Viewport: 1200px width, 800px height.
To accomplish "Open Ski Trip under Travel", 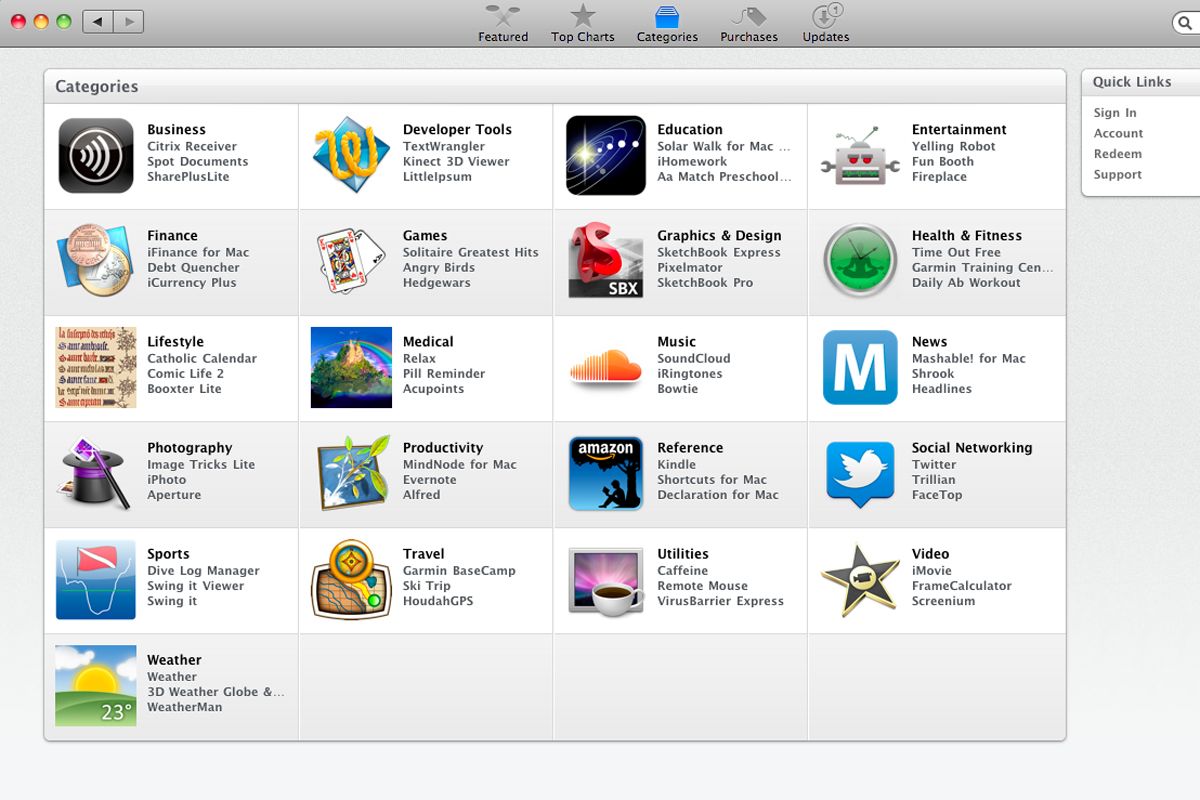I will point(427,586).
